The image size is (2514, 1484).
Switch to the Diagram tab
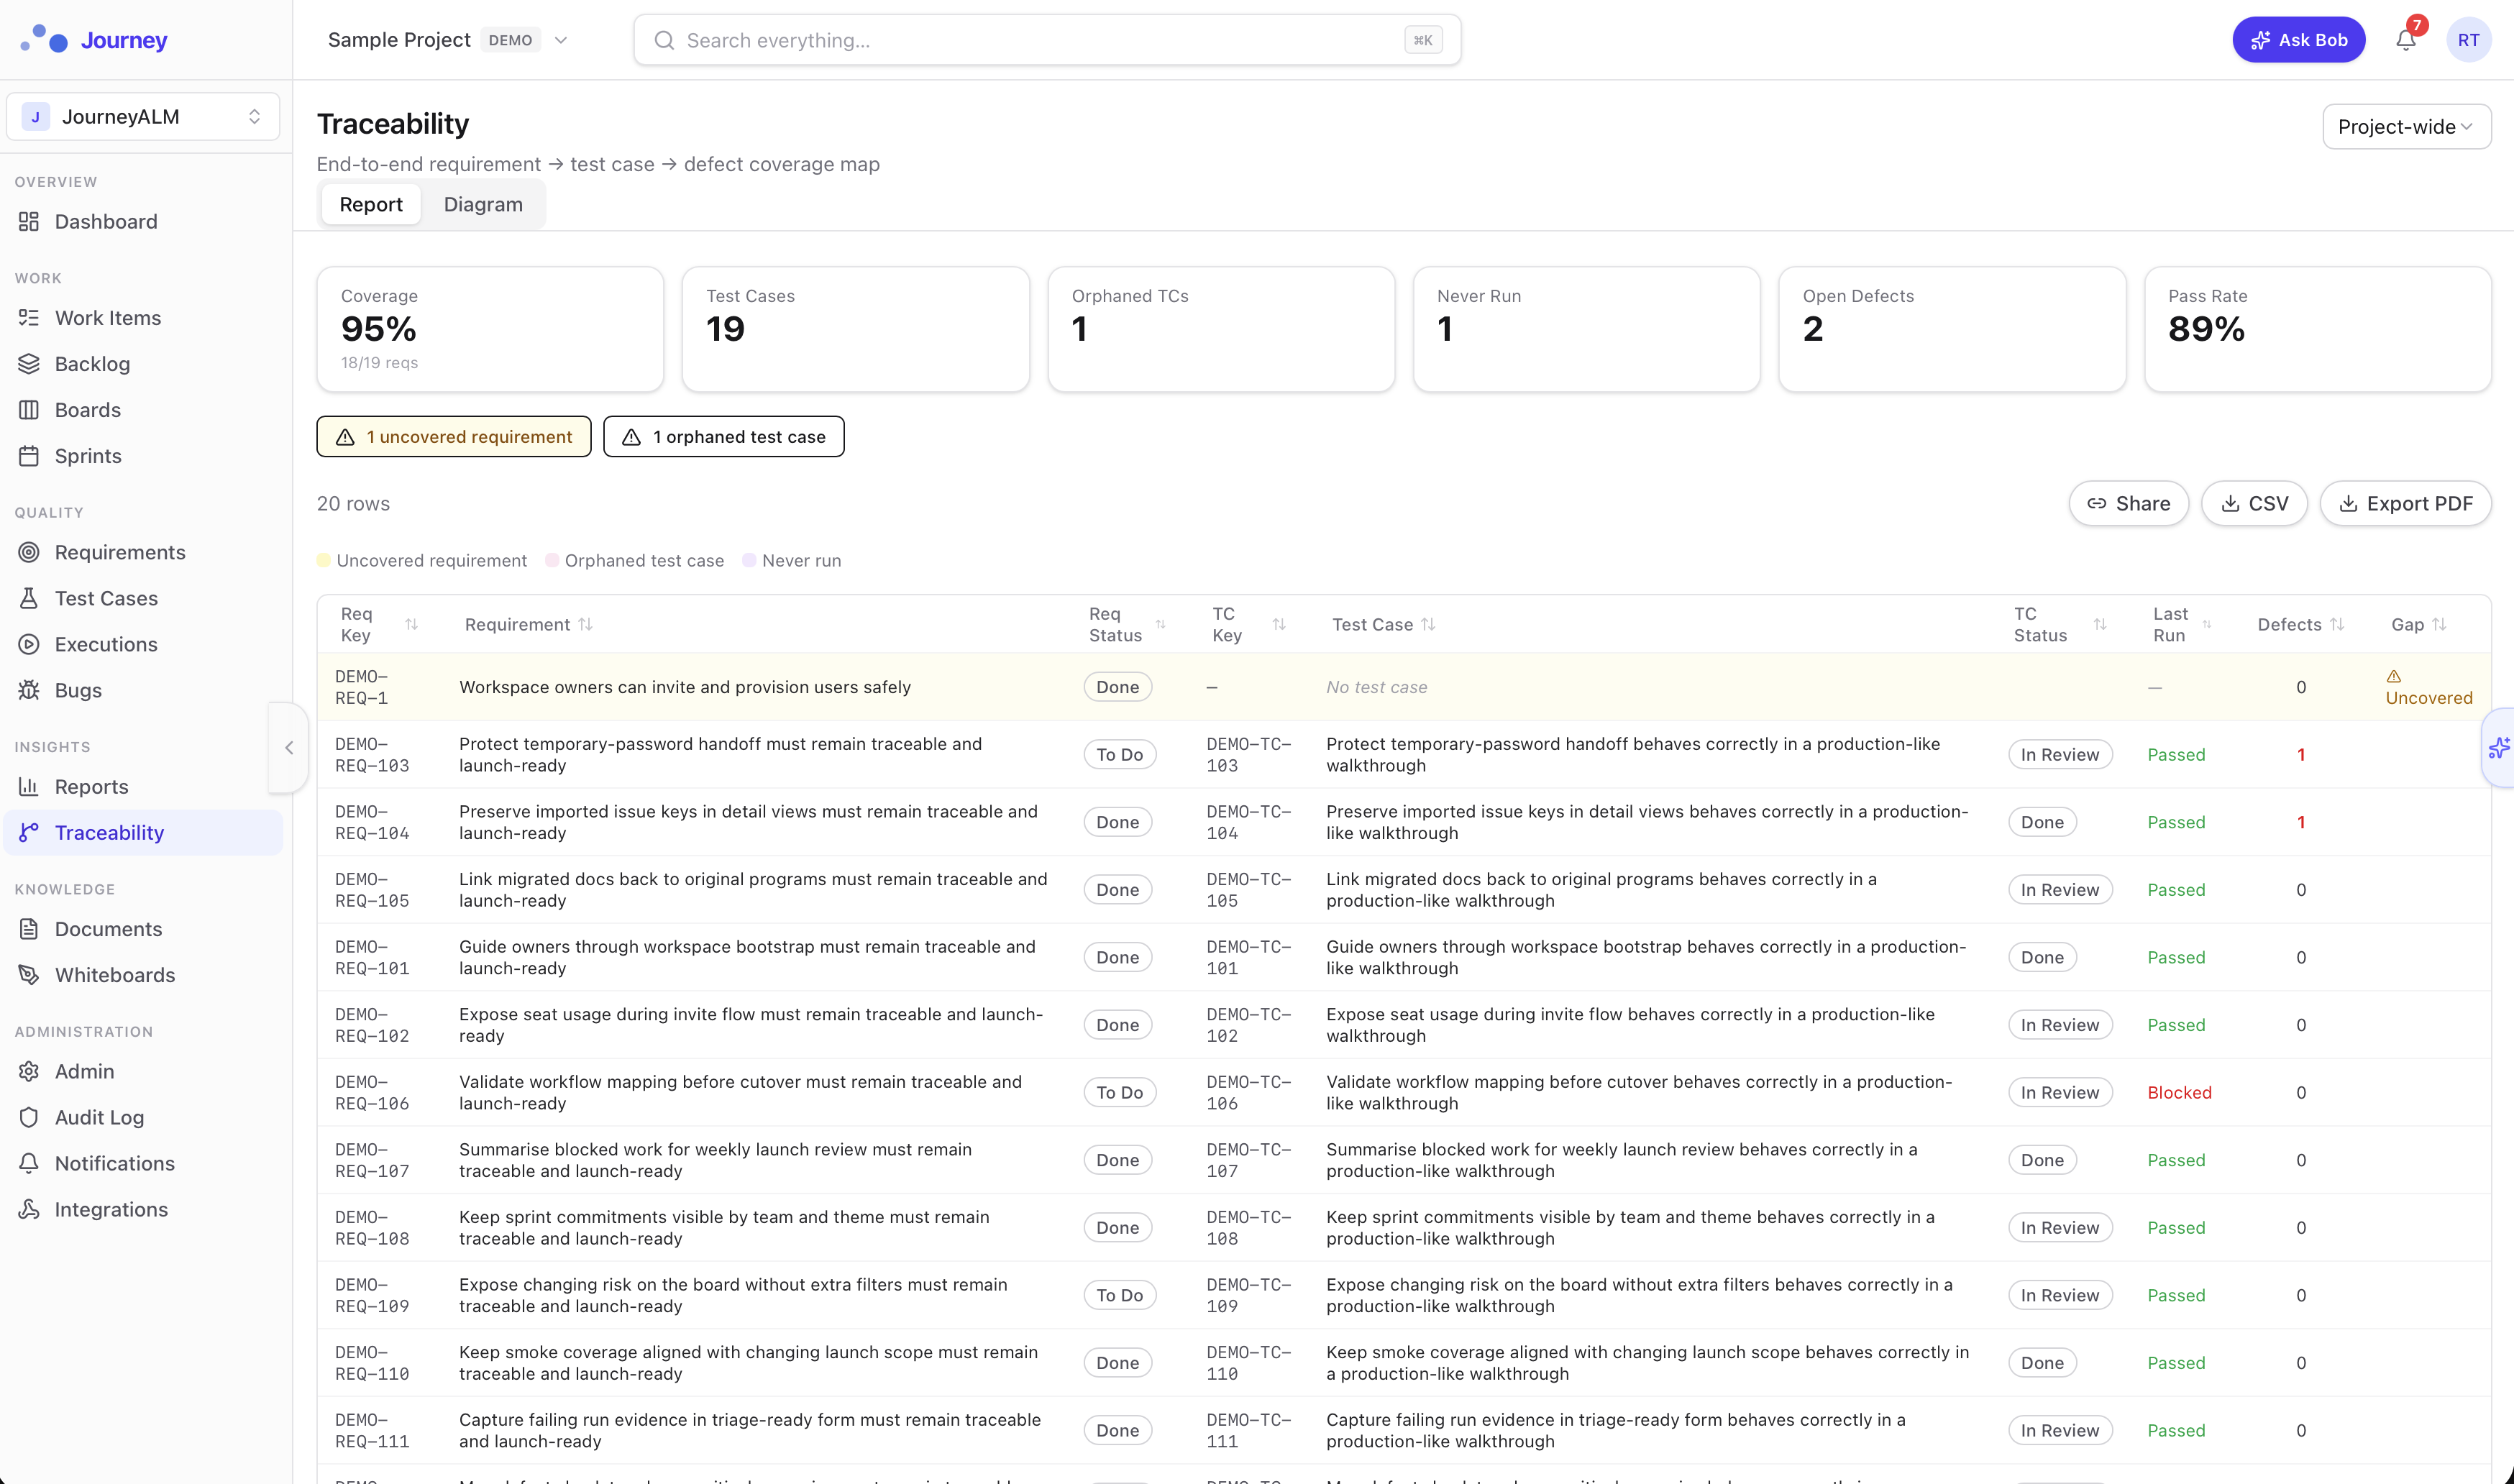coord(483,204)
